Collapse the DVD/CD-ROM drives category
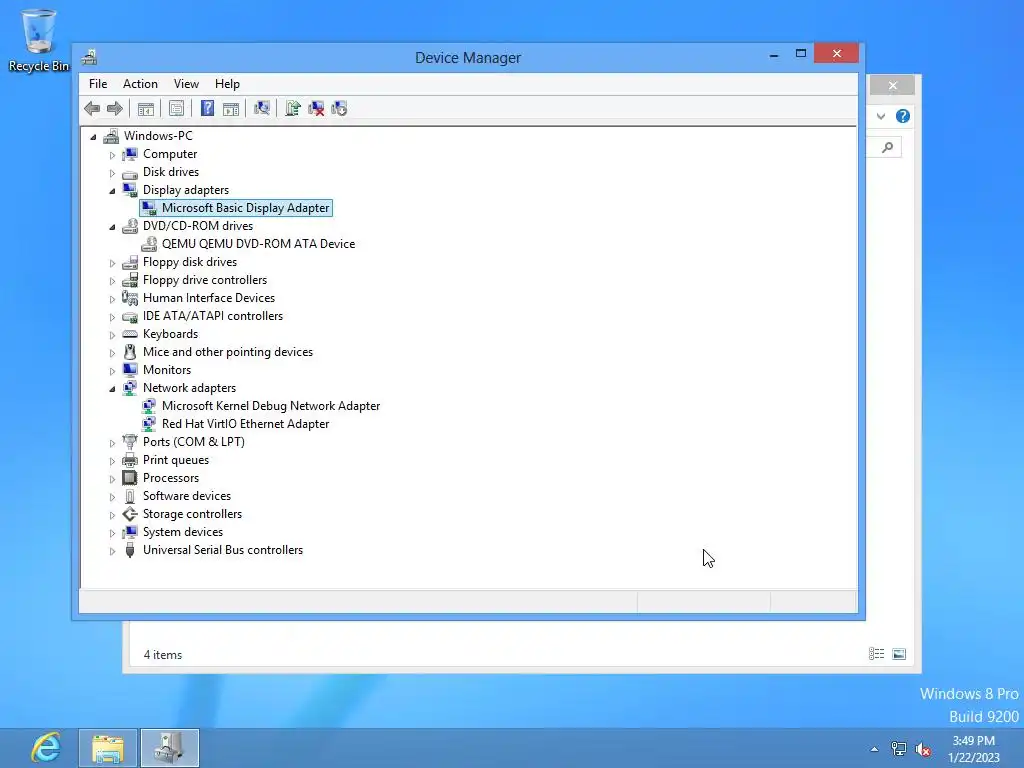1024x768 pixels. (x=112, y=227)
